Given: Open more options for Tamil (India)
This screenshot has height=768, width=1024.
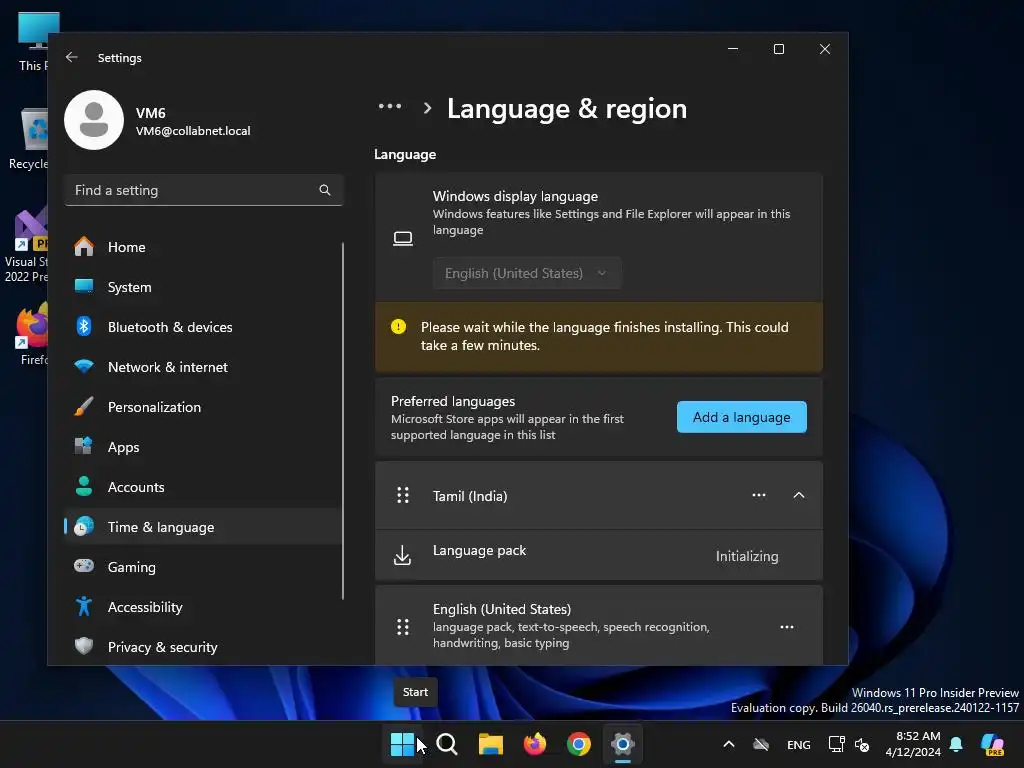Looking at the screenshot, I should click(759, 496).
